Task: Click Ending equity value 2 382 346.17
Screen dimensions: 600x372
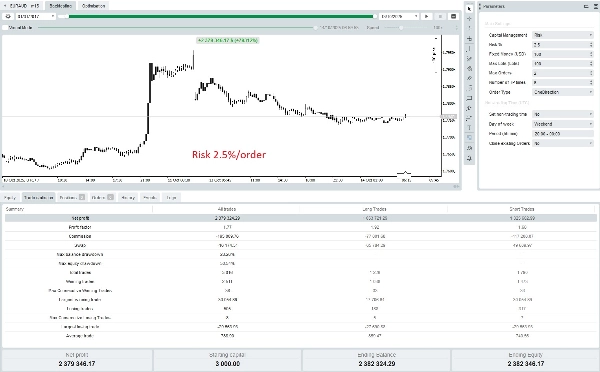Action: pyautogui.click(x=526, y=364)
